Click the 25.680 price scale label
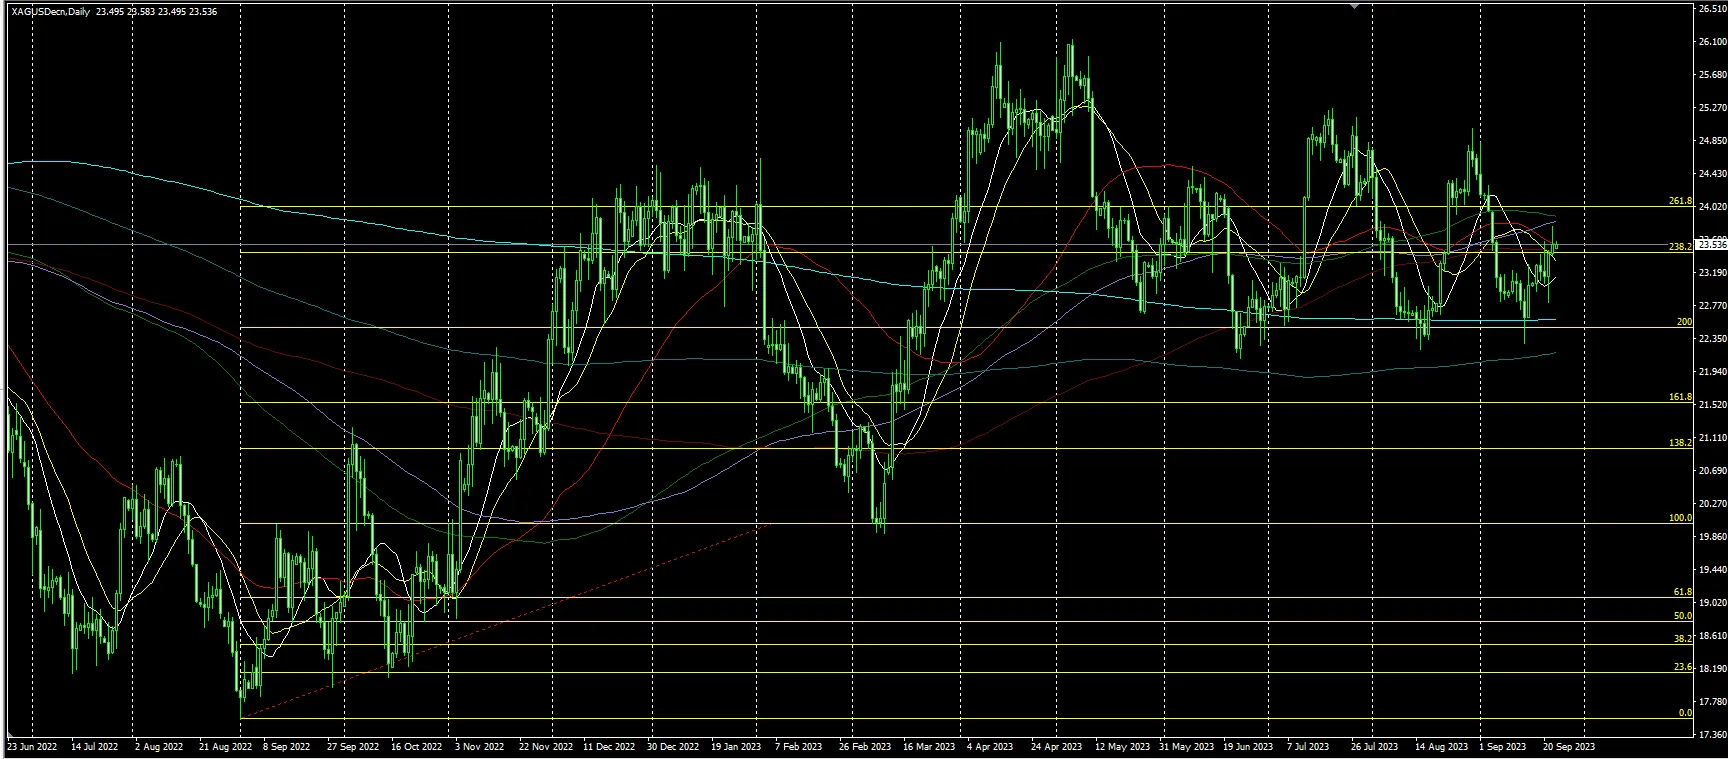Image resolution: width=1728 pixels, height=759 pixels. click(1713, 75)
